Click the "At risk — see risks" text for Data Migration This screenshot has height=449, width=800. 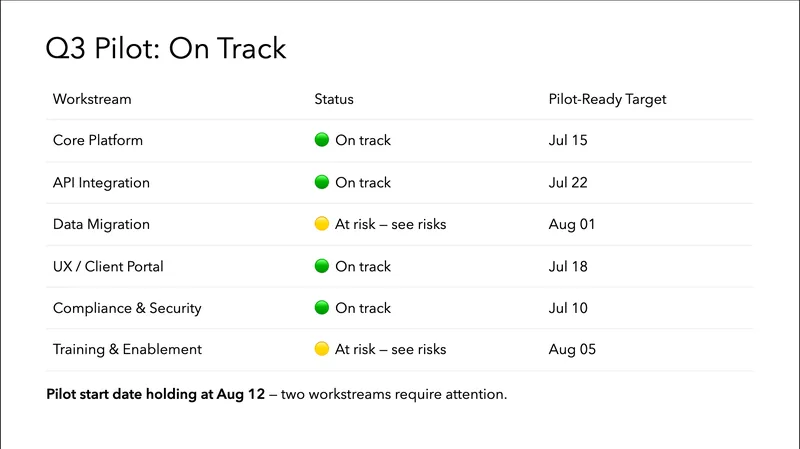coord(391,224)
